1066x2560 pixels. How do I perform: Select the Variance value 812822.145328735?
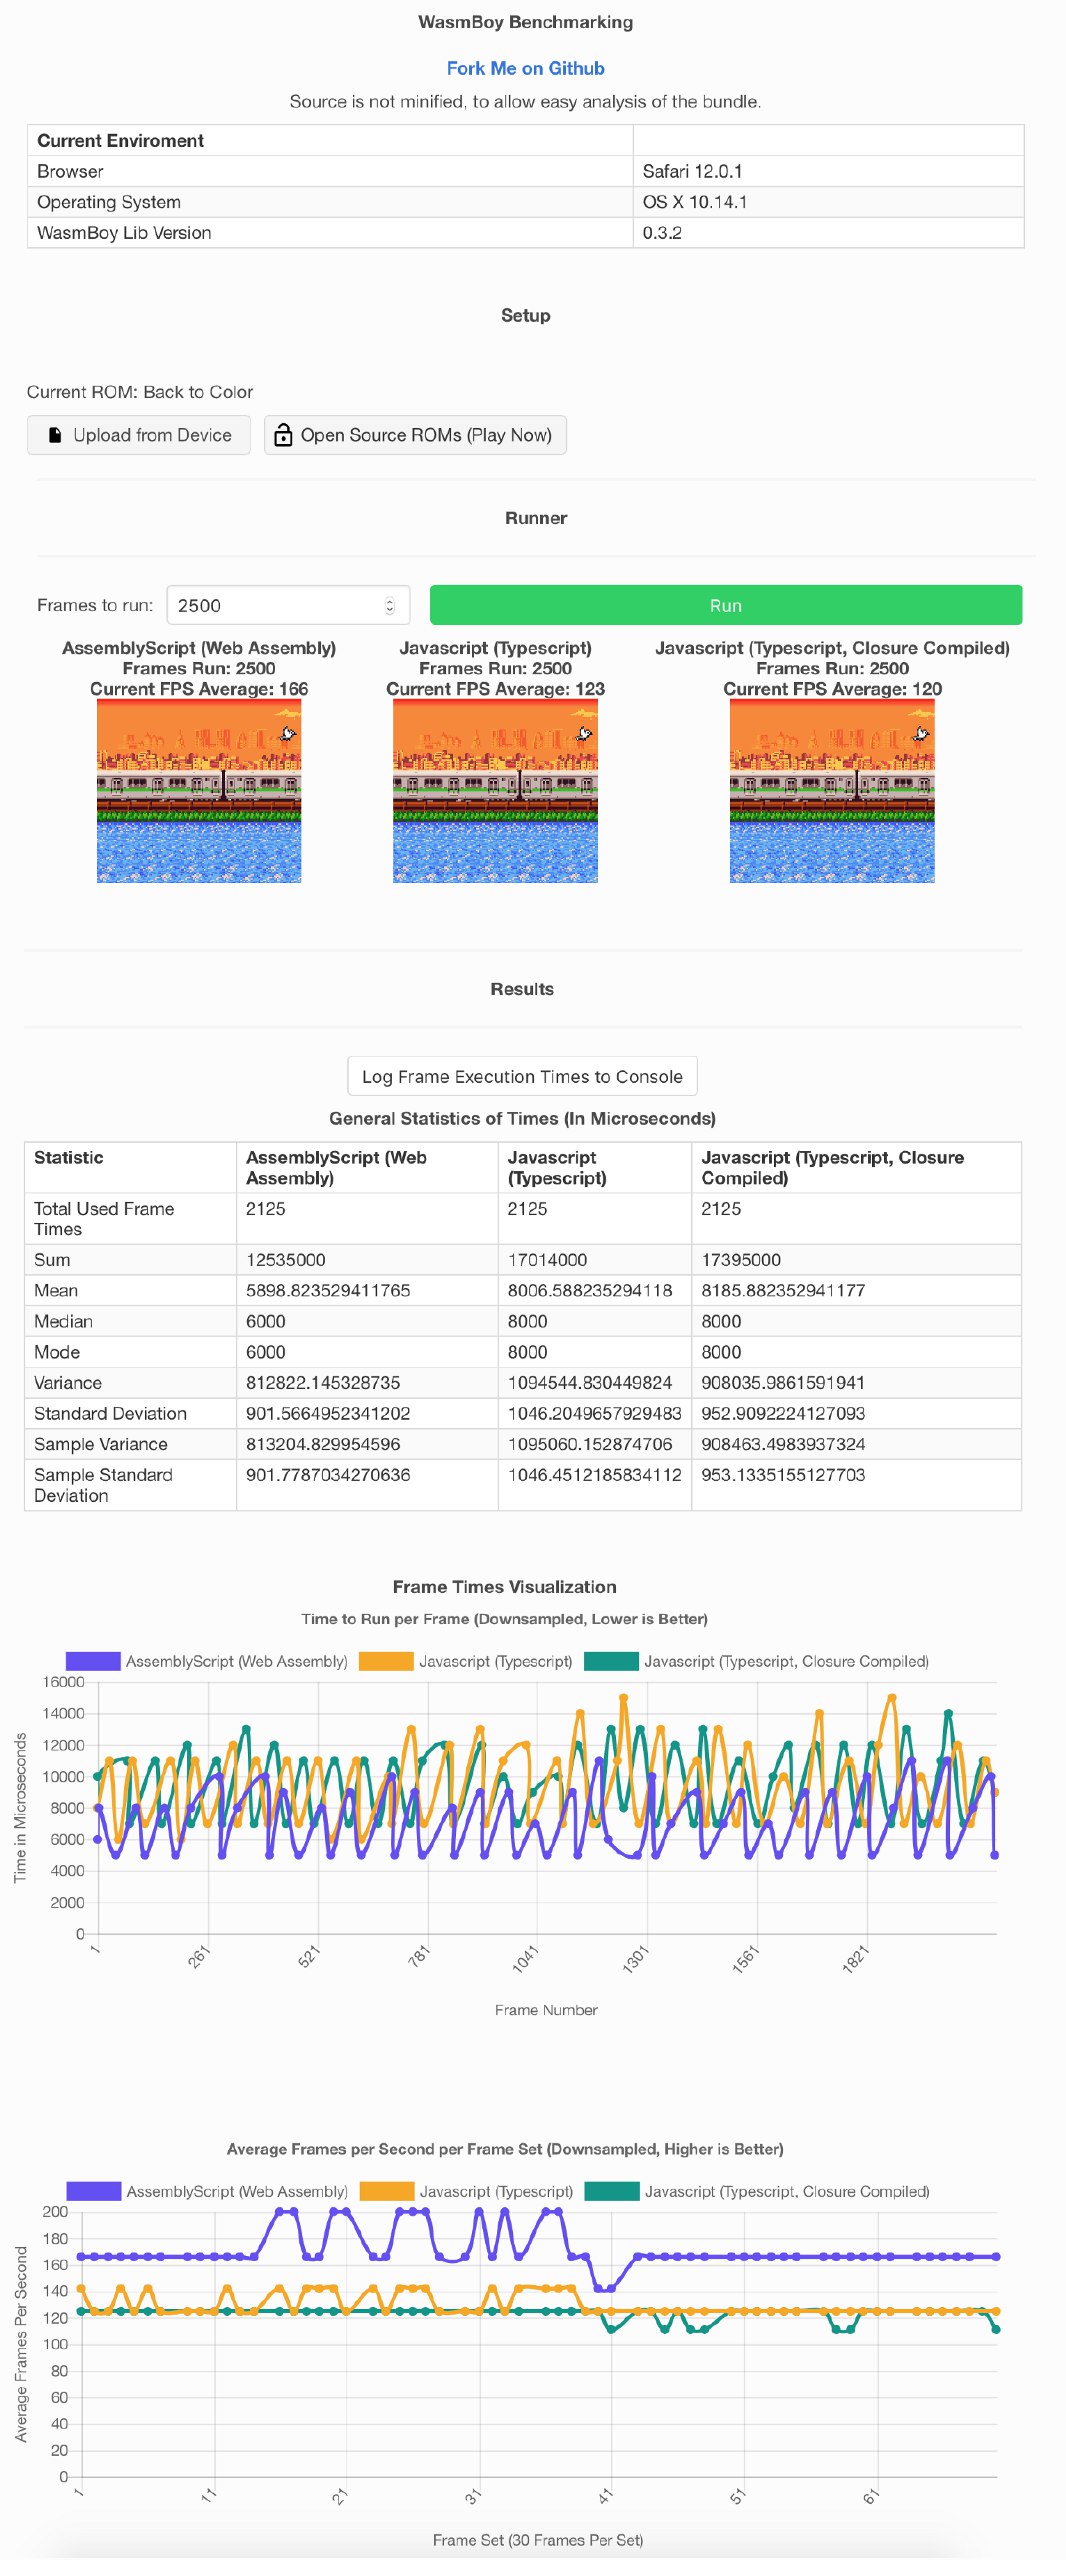click(323, 1382)
